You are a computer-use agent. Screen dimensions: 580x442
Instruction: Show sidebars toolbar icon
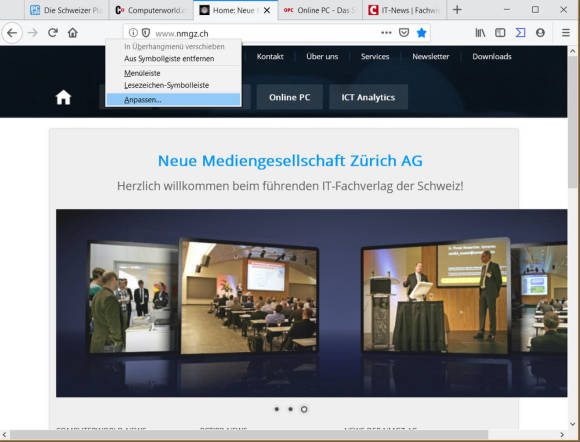point(500,33)
